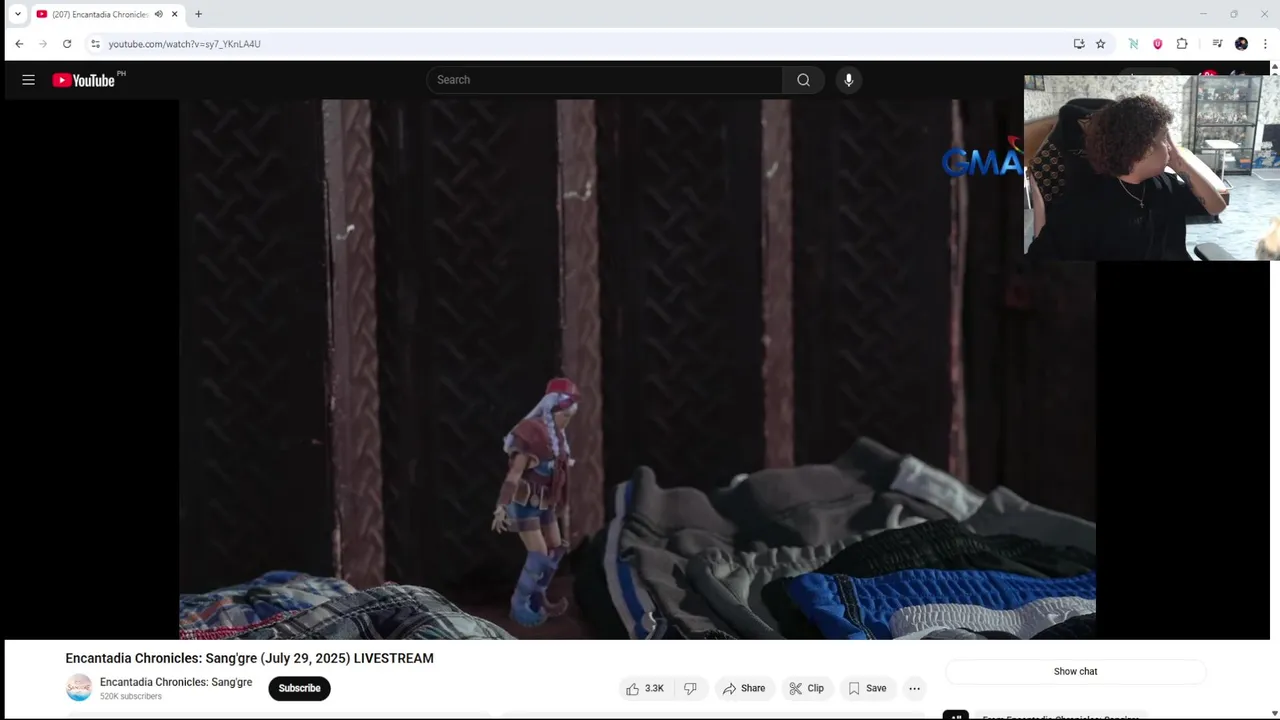1280x720 pixels.
Task: Open more actions three-dot menu under video
Action: coord(914,688)
